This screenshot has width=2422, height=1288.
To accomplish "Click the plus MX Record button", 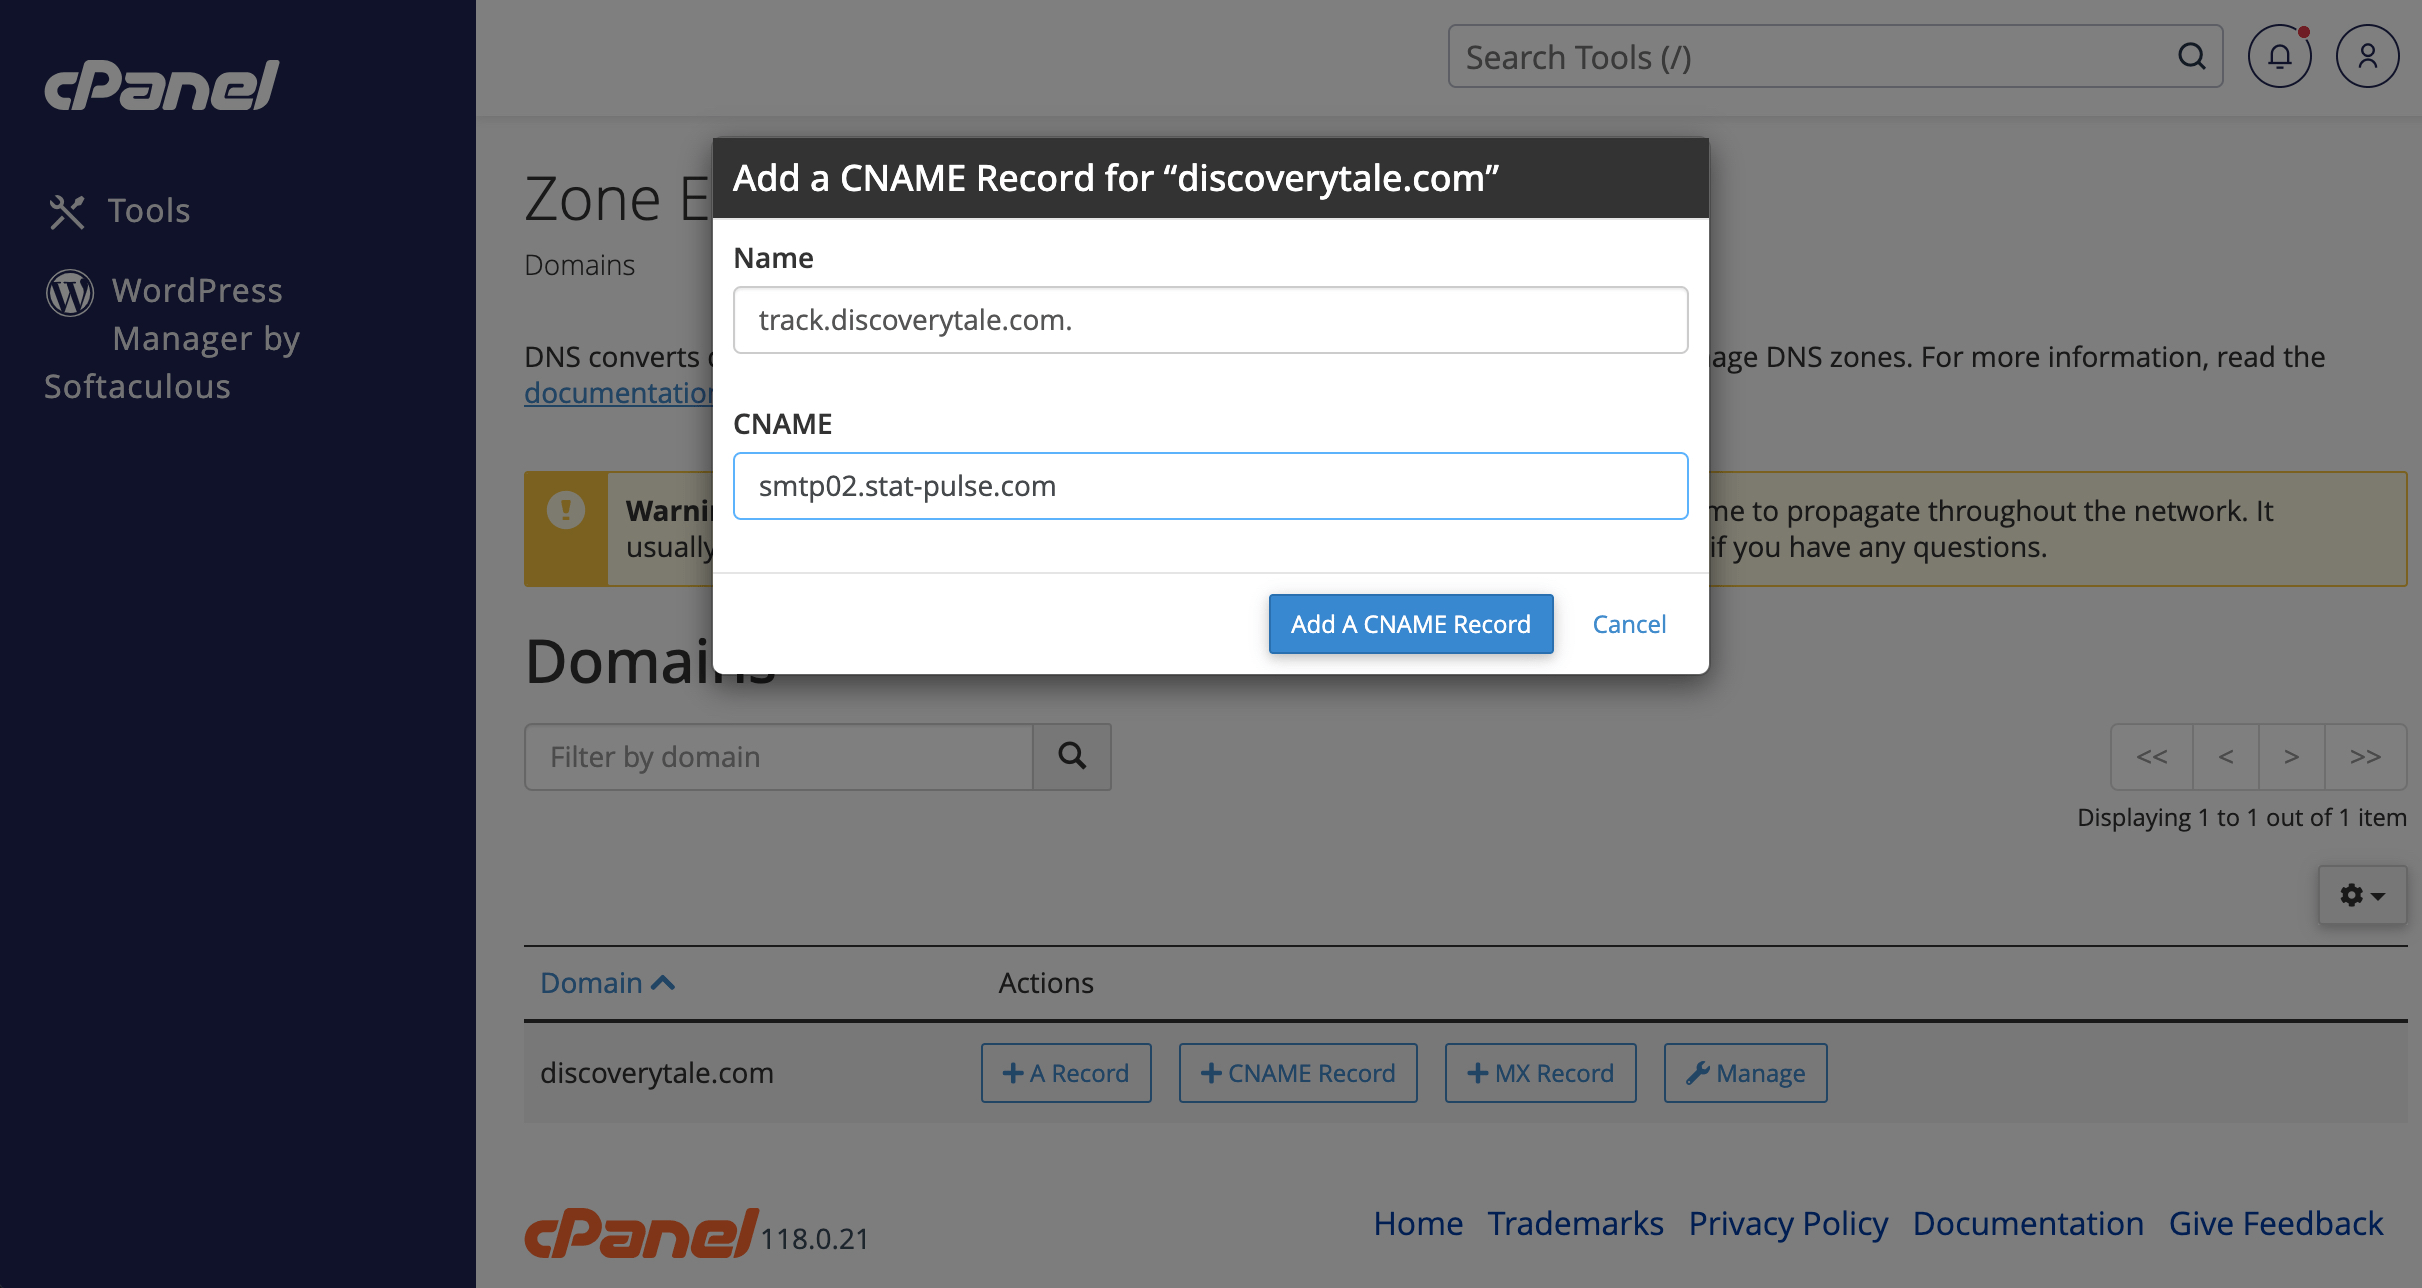I will pos(1540,1073).
